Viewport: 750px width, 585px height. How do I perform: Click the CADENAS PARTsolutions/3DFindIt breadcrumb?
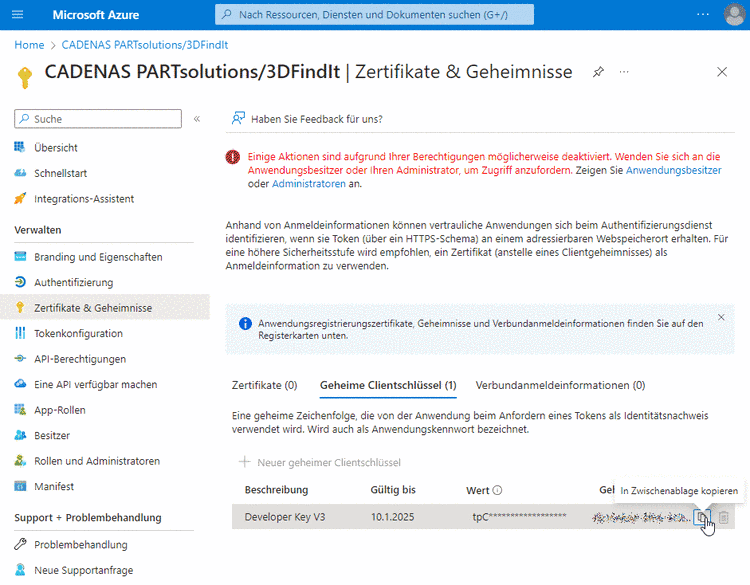tap(145, 45)
